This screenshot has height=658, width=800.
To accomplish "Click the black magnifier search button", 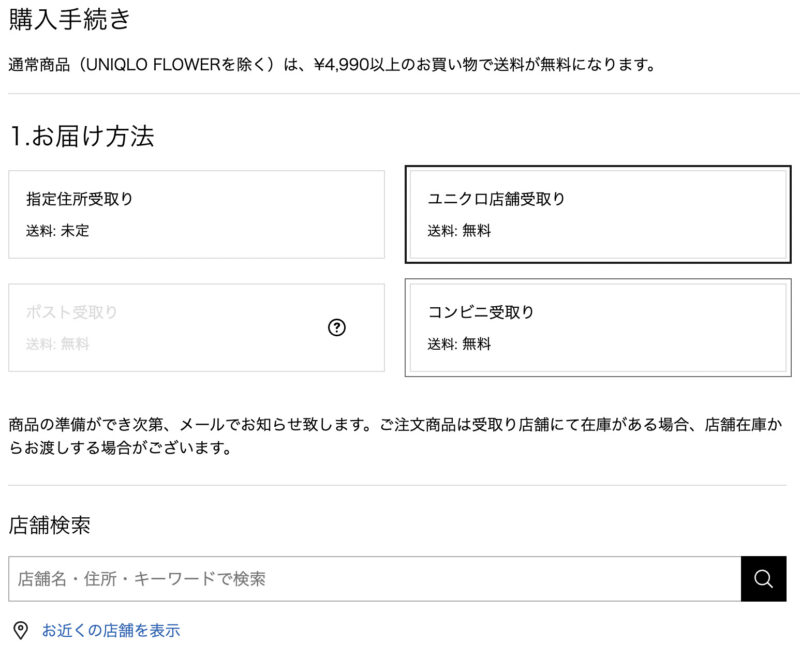I will tap(763, 578).
